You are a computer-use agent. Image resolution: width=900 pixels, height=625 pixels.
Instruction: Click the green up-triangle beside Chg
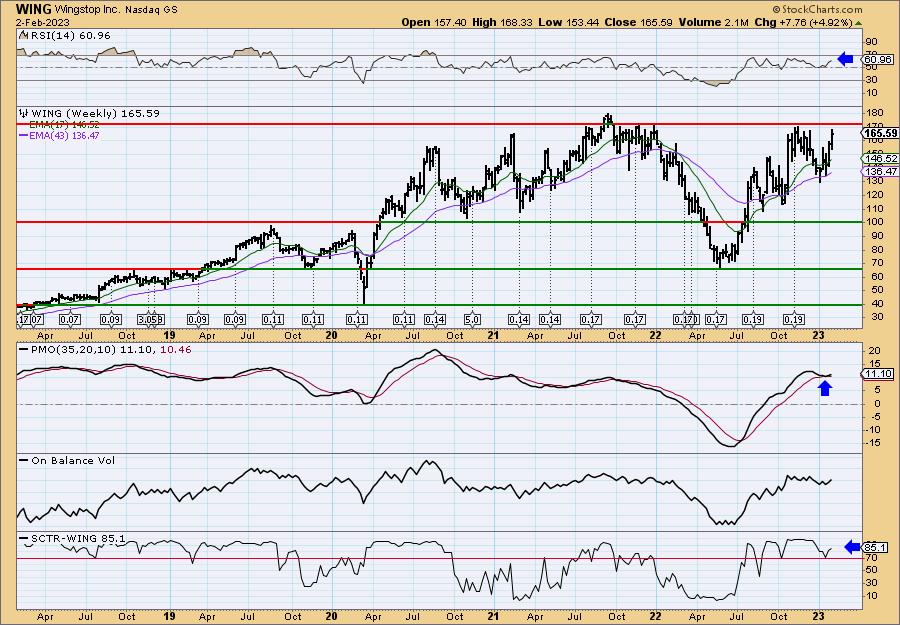coord(858,23)
